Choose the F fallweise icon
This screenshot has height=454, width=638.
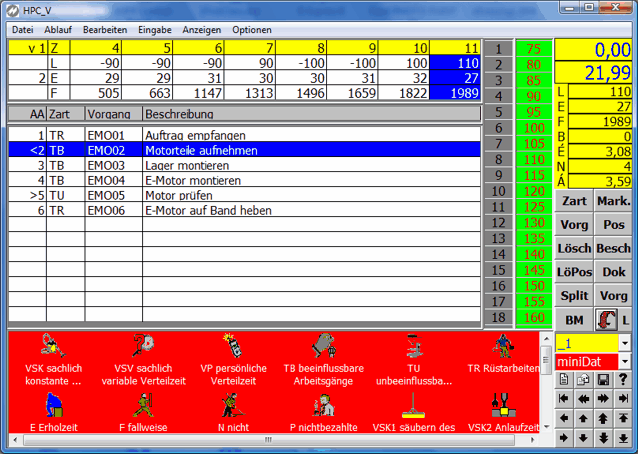(139, 405)
